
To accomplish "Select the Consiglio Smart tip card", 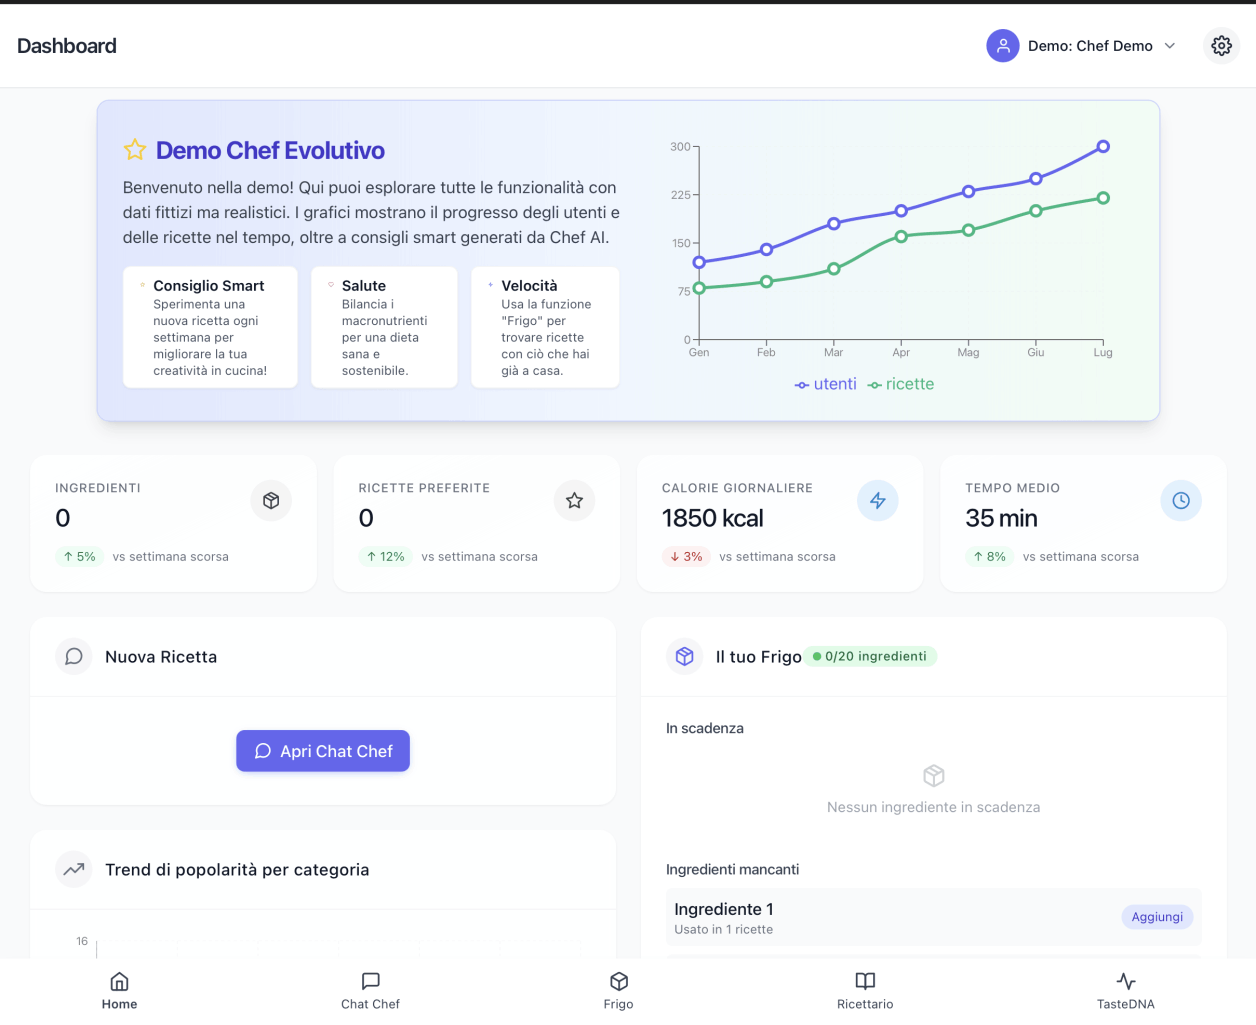I will point(210,327).
